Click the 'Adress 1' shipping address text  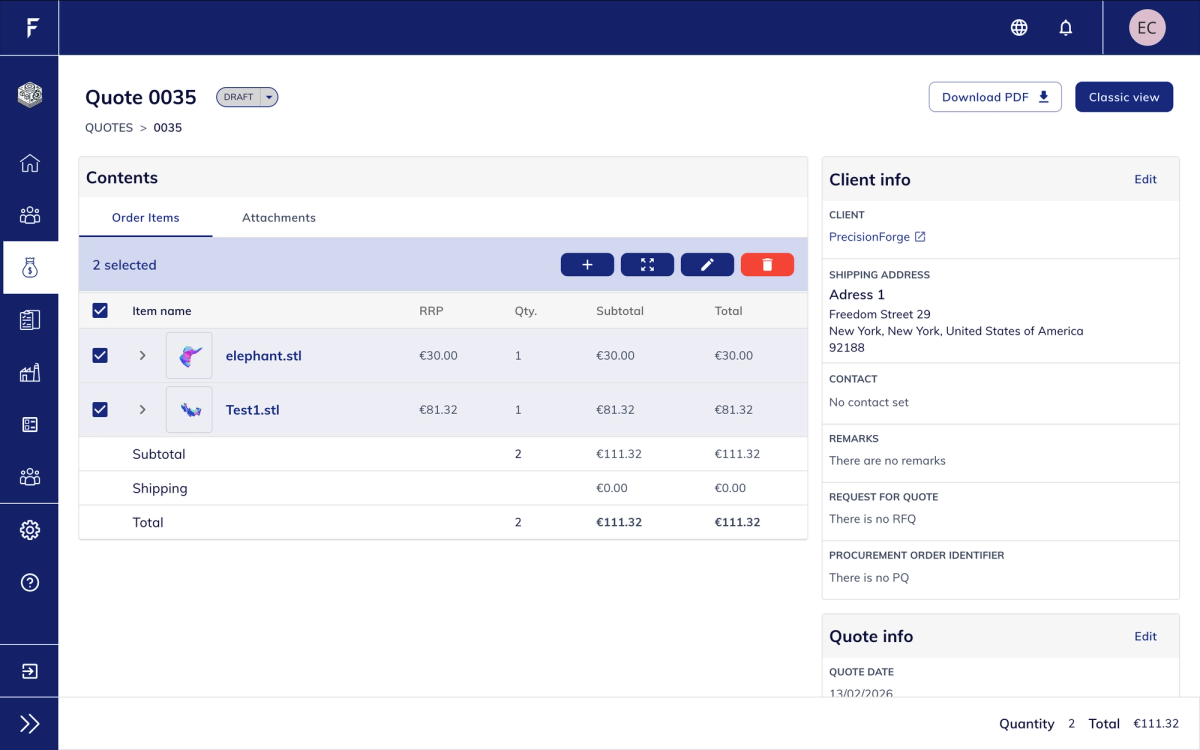point(857,295)
